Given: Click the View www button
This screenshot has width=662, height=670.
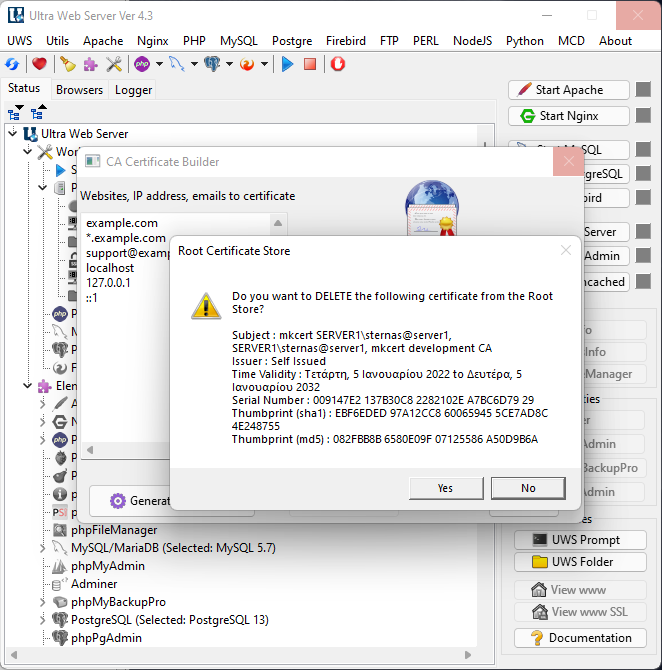Looking at the screenshot, I should click(x=580, y=590).
